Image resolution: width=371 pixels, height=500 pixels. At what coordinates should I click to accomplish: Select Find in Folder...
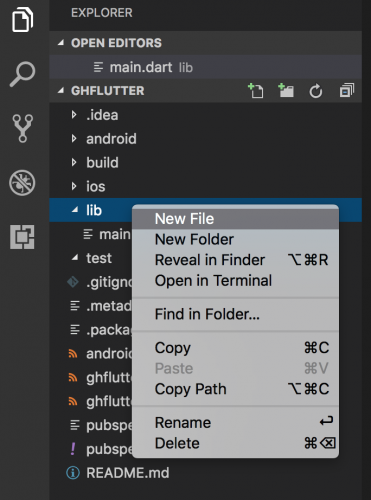[x=235, y=314]
